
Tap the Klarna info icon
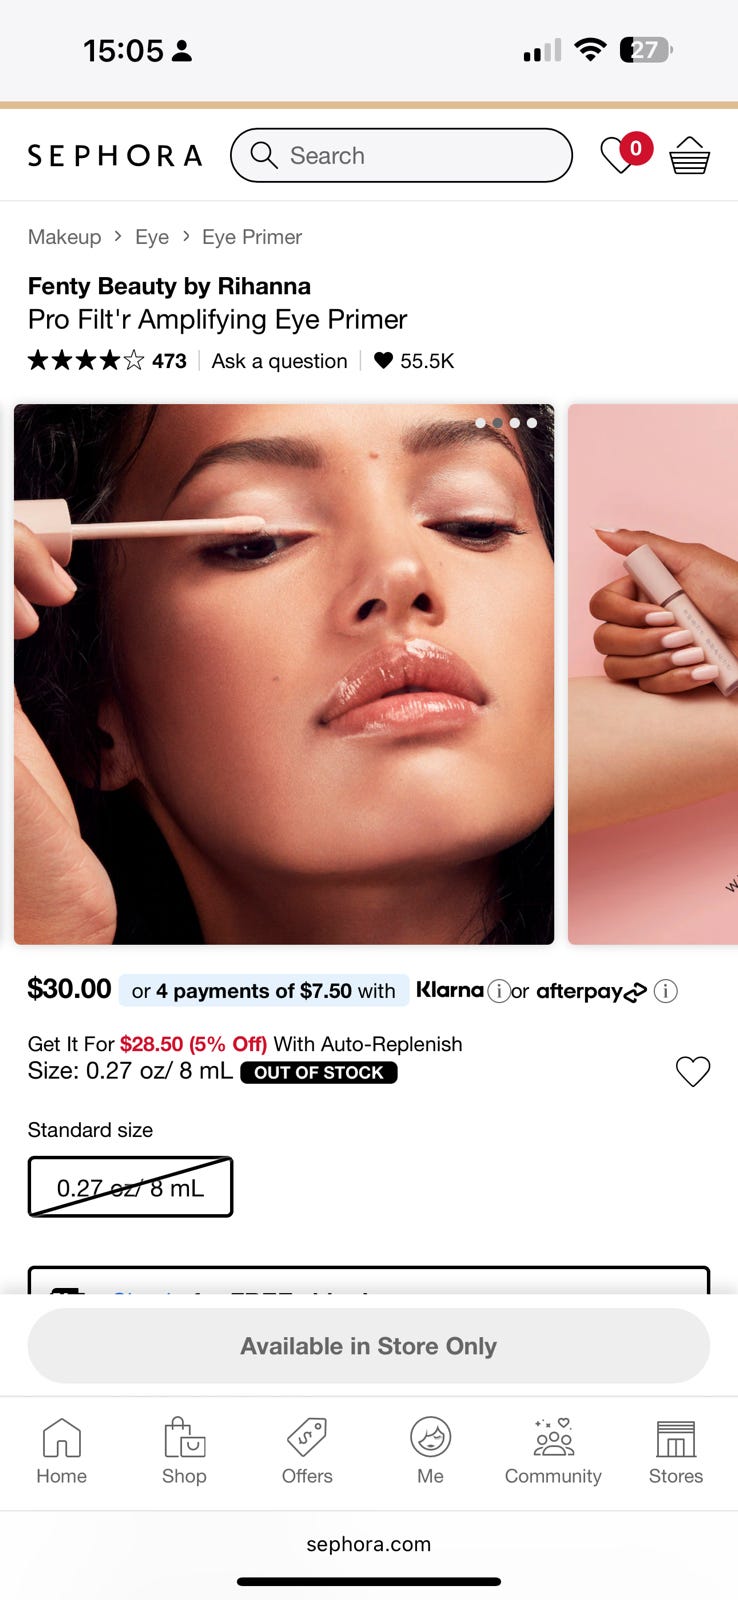498,991
